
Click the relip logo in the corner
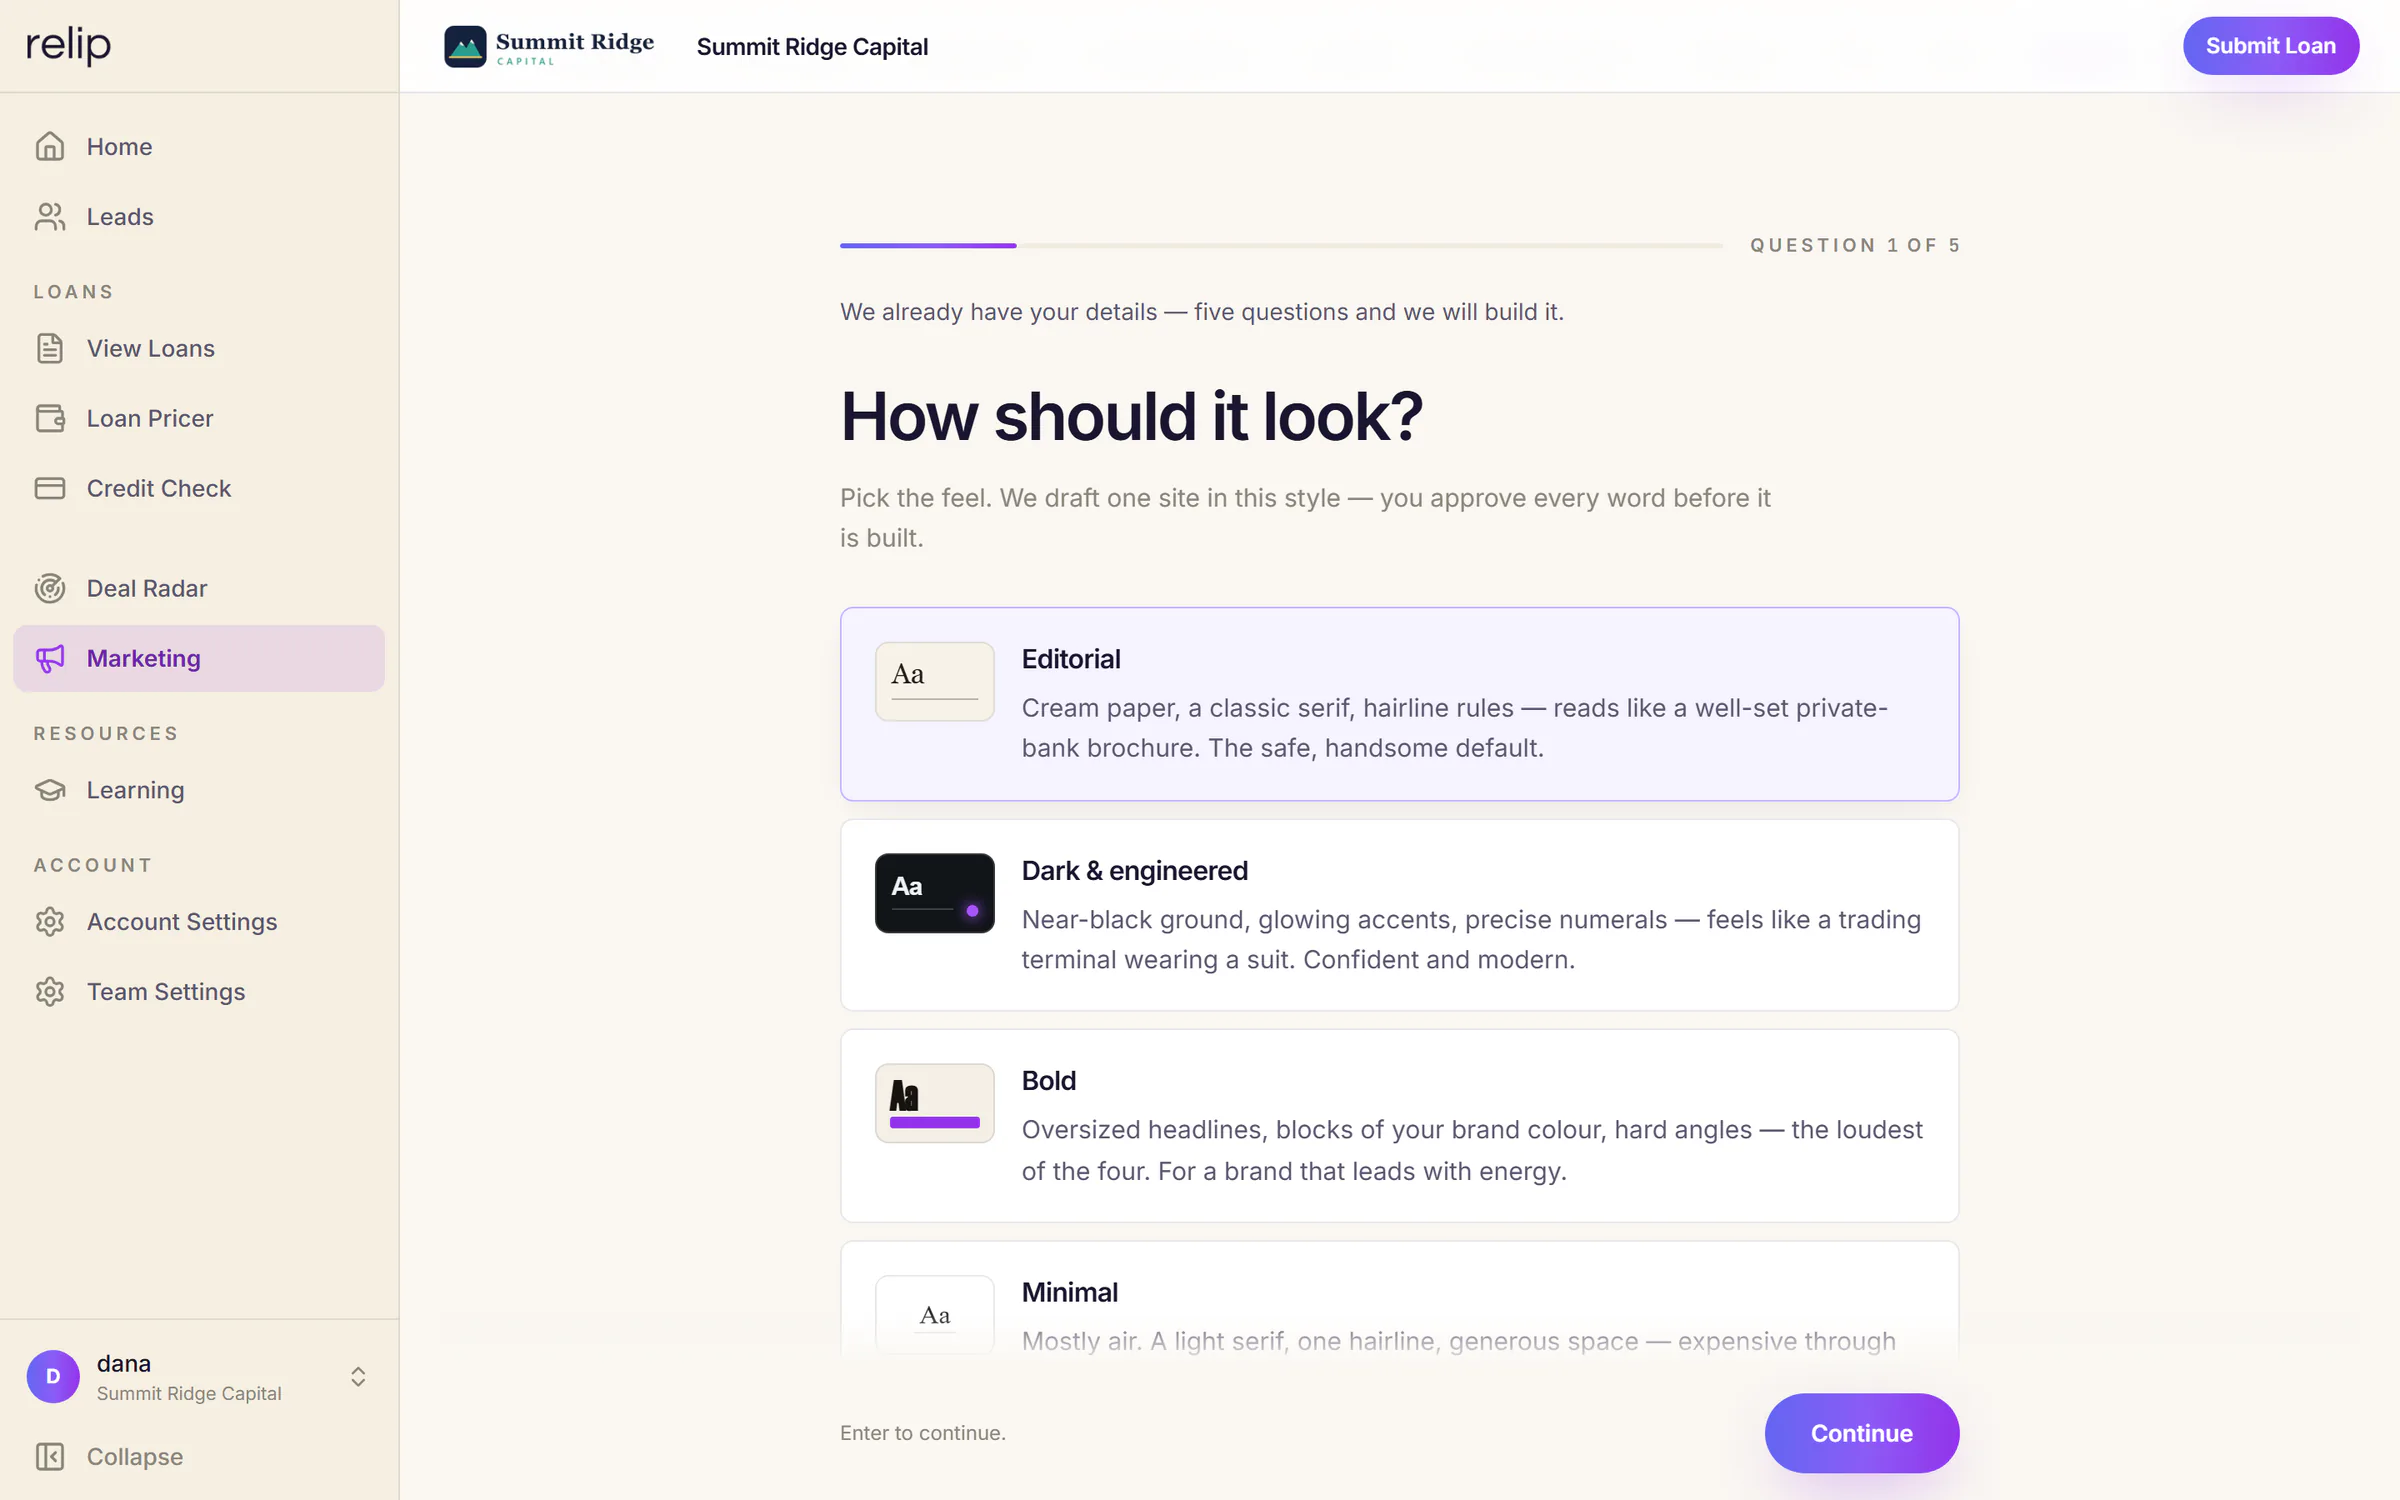click(x=68, y=45)
